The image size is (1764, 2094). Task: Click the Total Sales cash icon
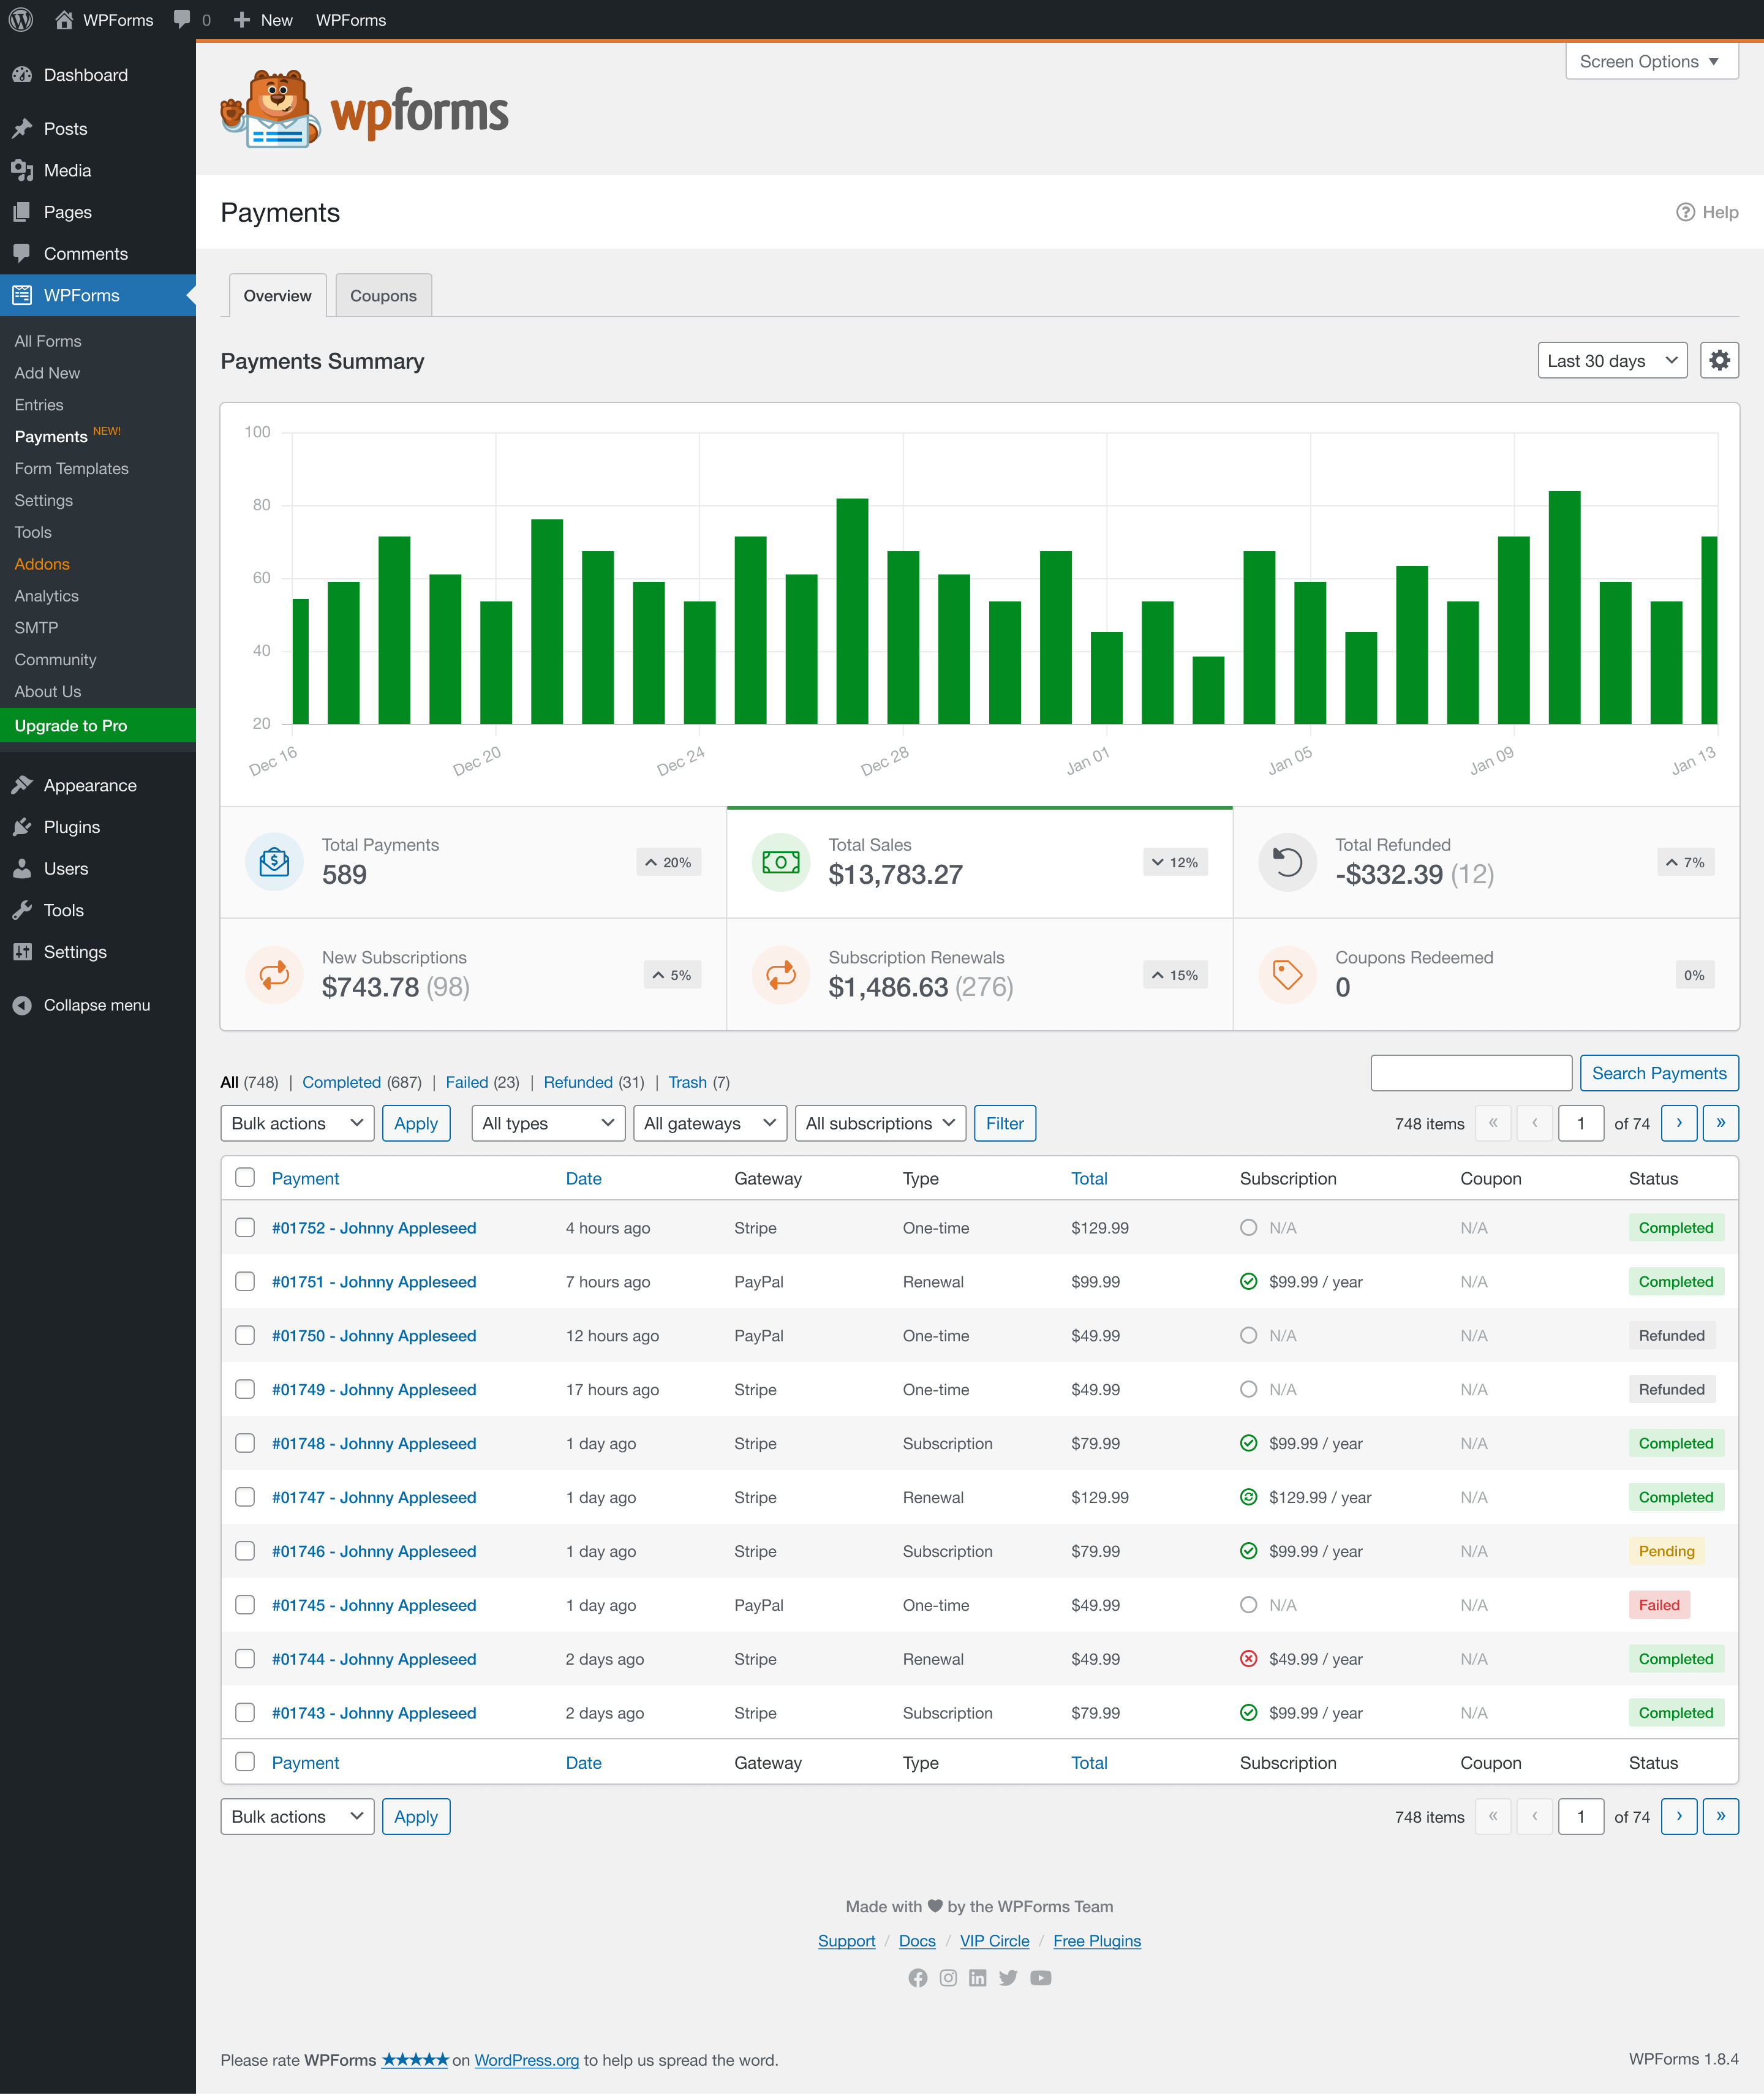click(x=780, y=861)
